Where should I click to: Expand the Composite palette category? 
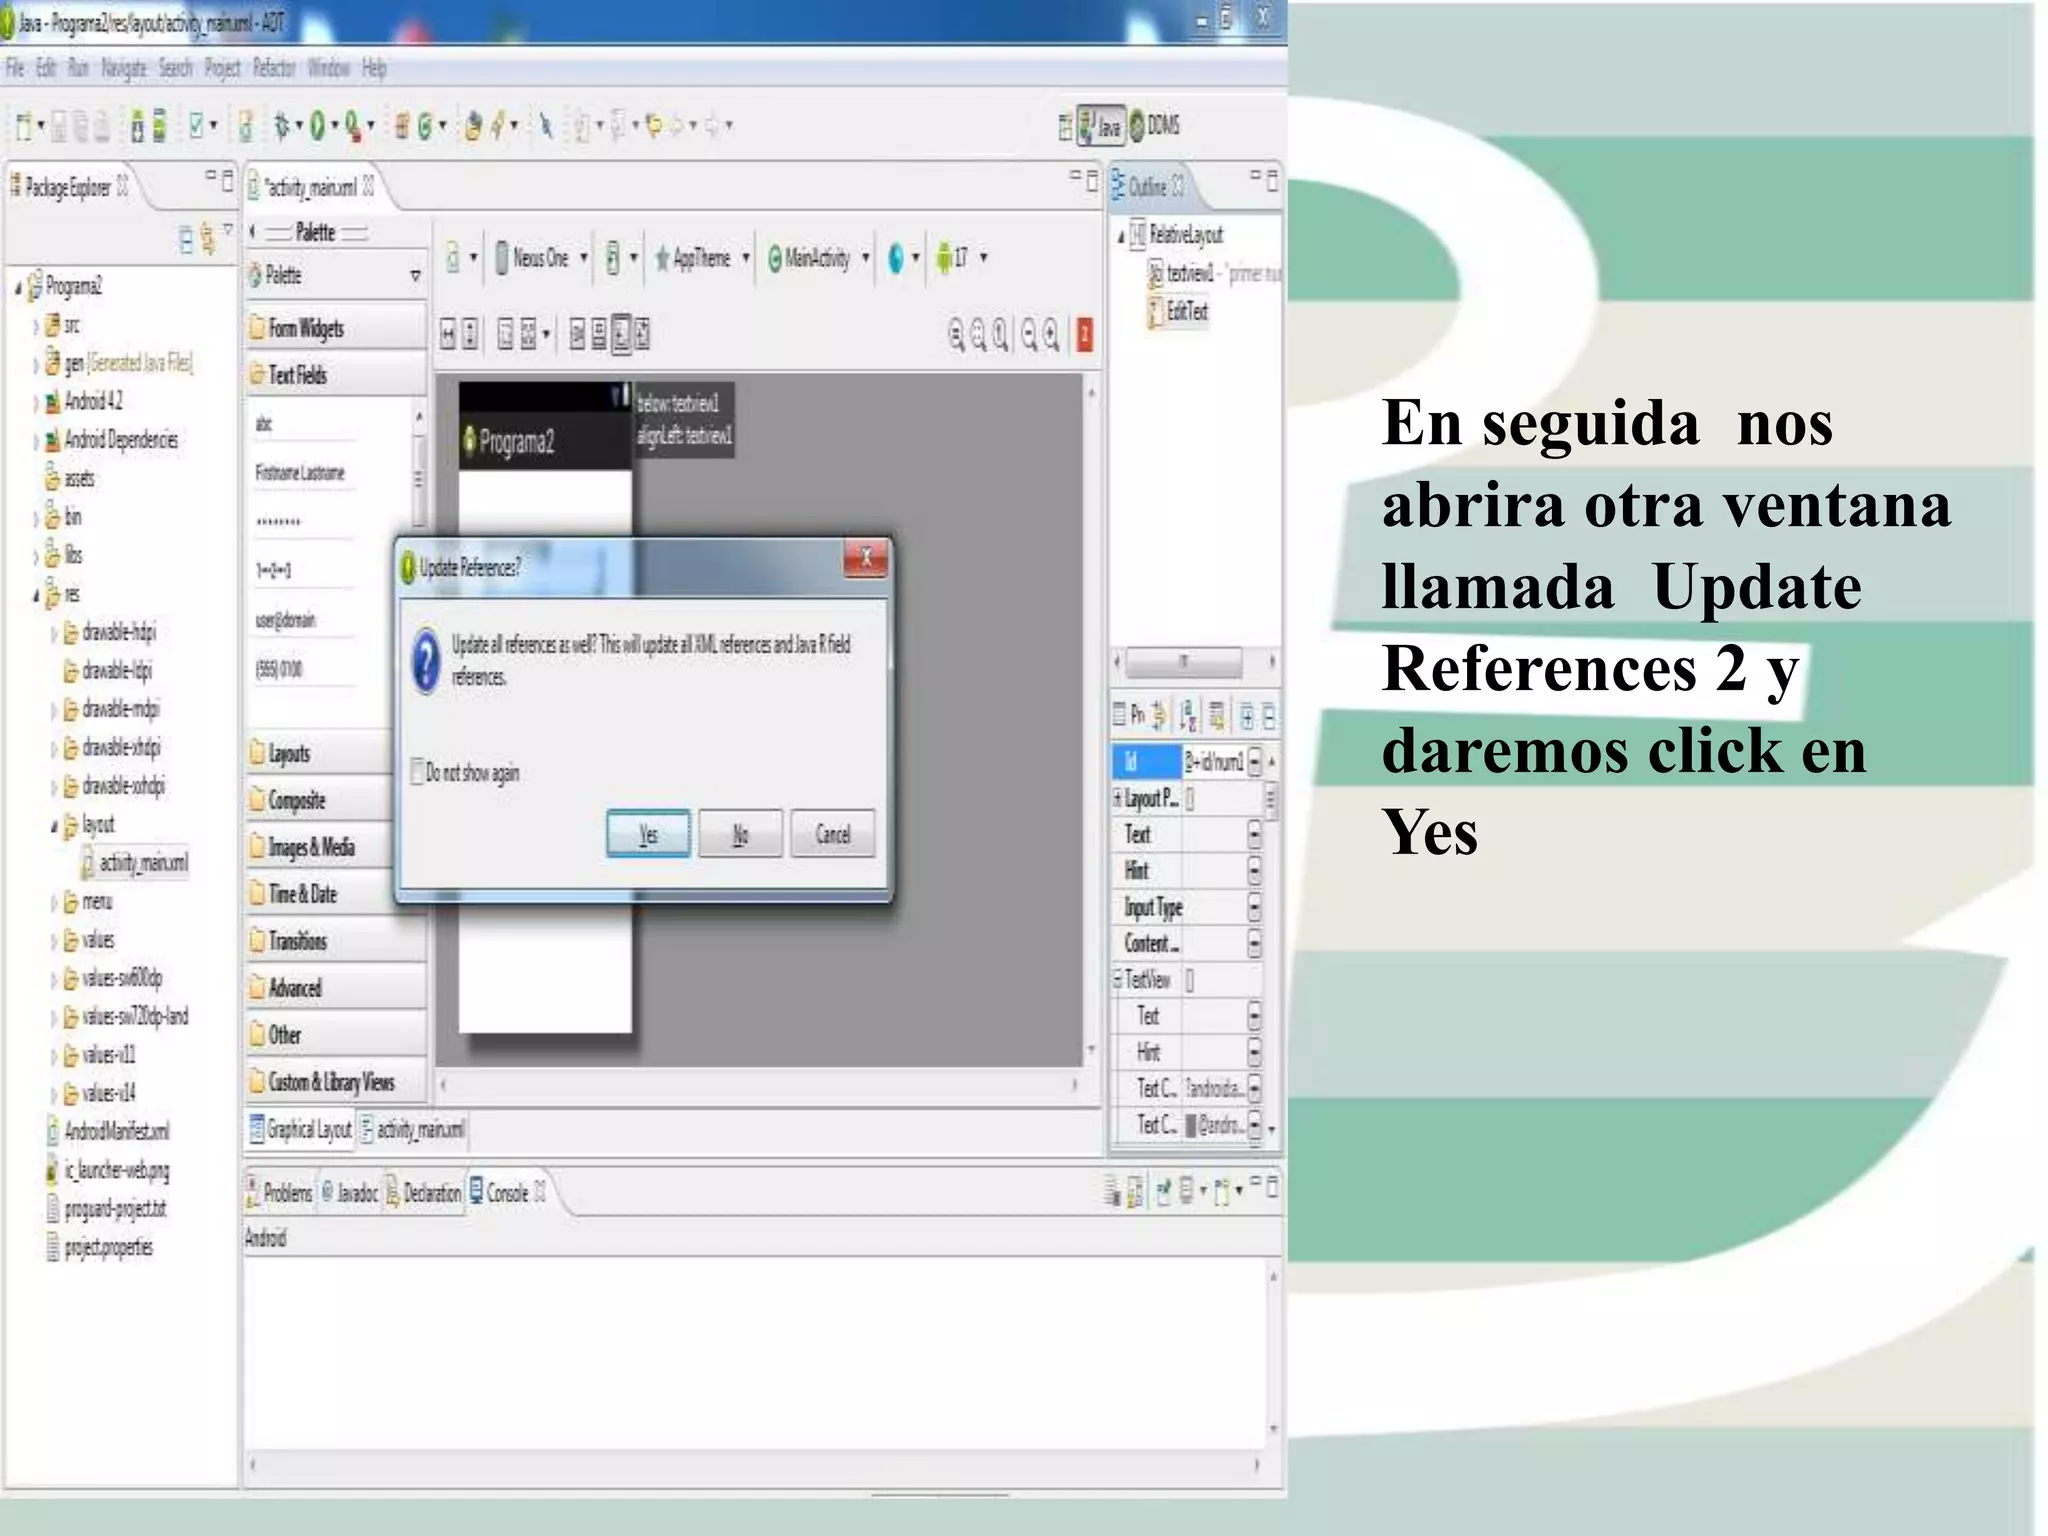320,800
